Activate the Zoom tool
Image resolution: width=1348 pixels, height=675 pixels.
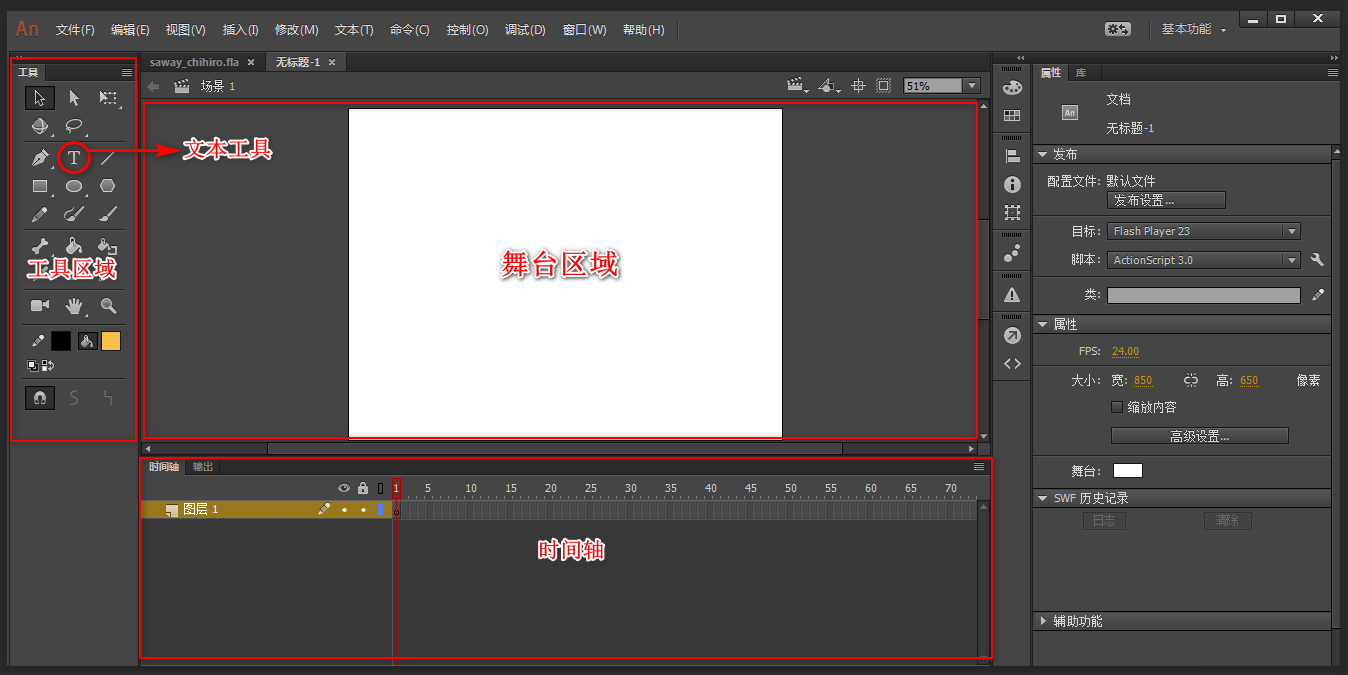[108, 306]
